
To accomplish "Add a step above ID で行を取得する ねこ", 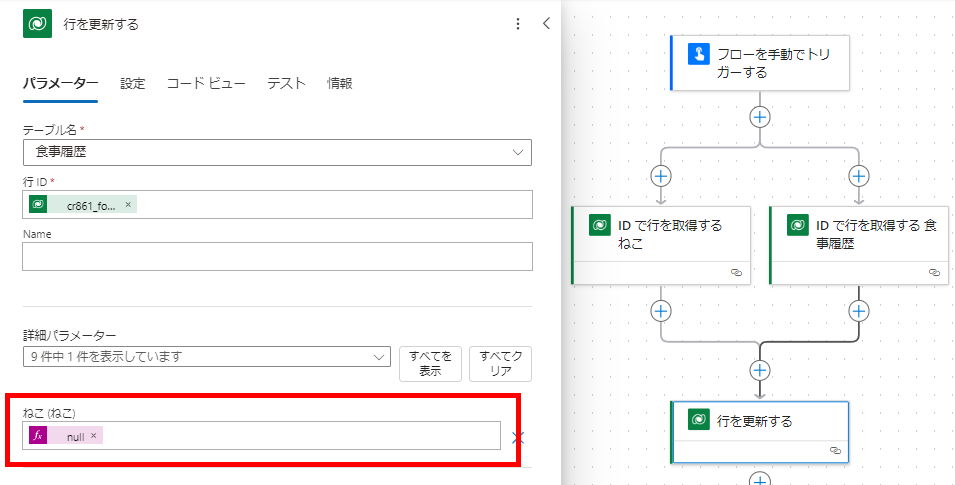I will [661, 176].
